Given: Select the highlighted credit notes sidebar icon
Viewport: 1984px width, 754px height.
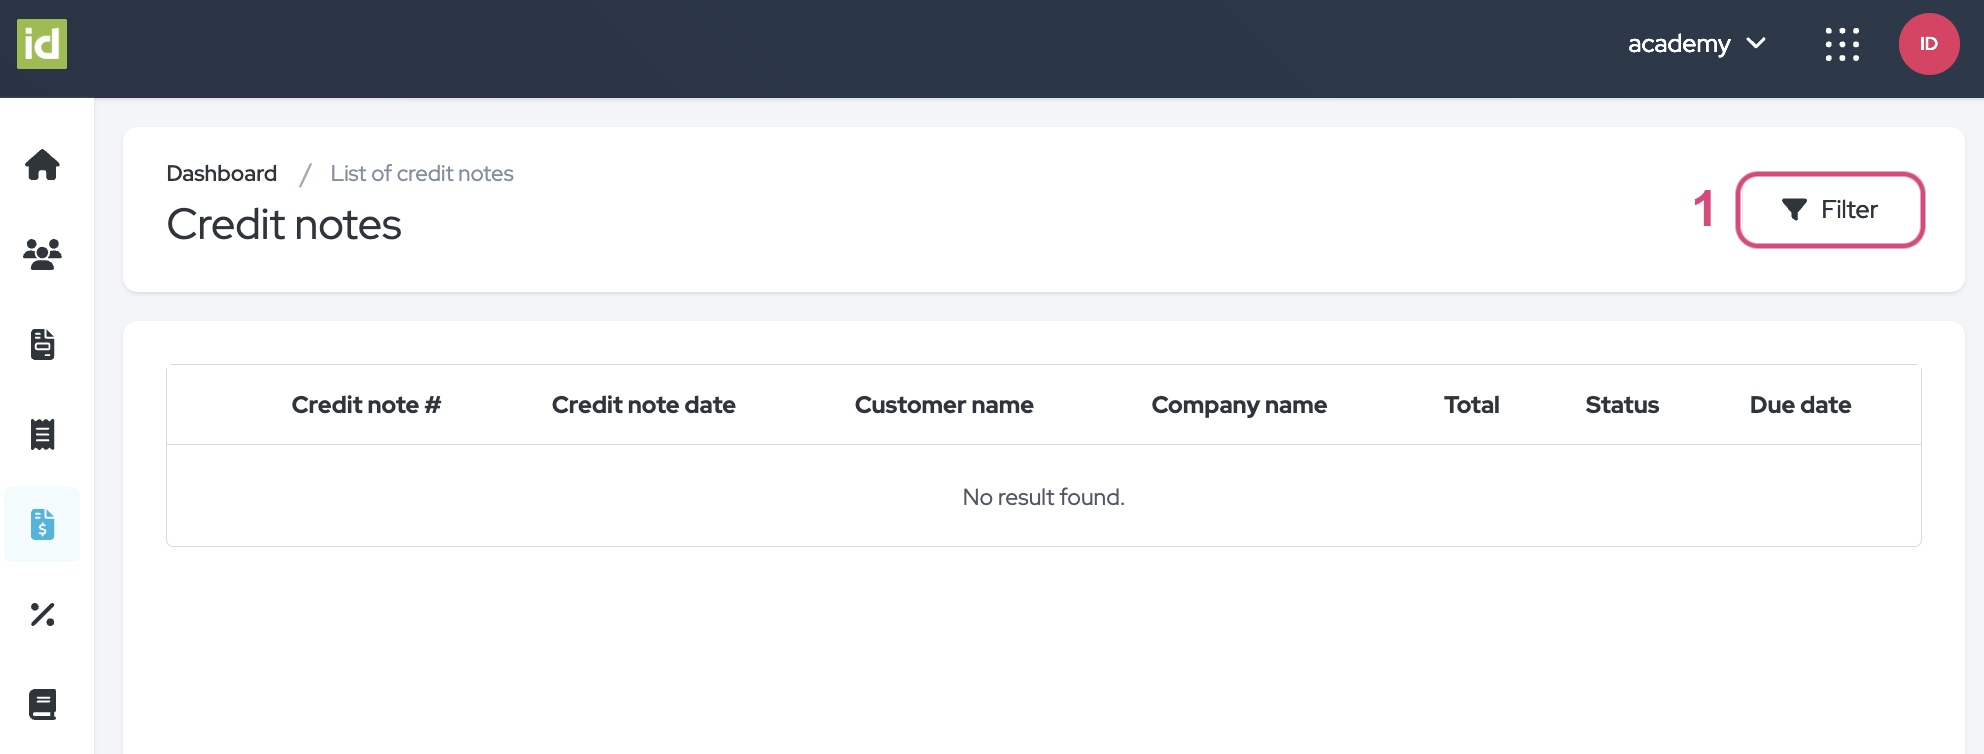Looking at the screenshot, I should (x=42, y=524).
